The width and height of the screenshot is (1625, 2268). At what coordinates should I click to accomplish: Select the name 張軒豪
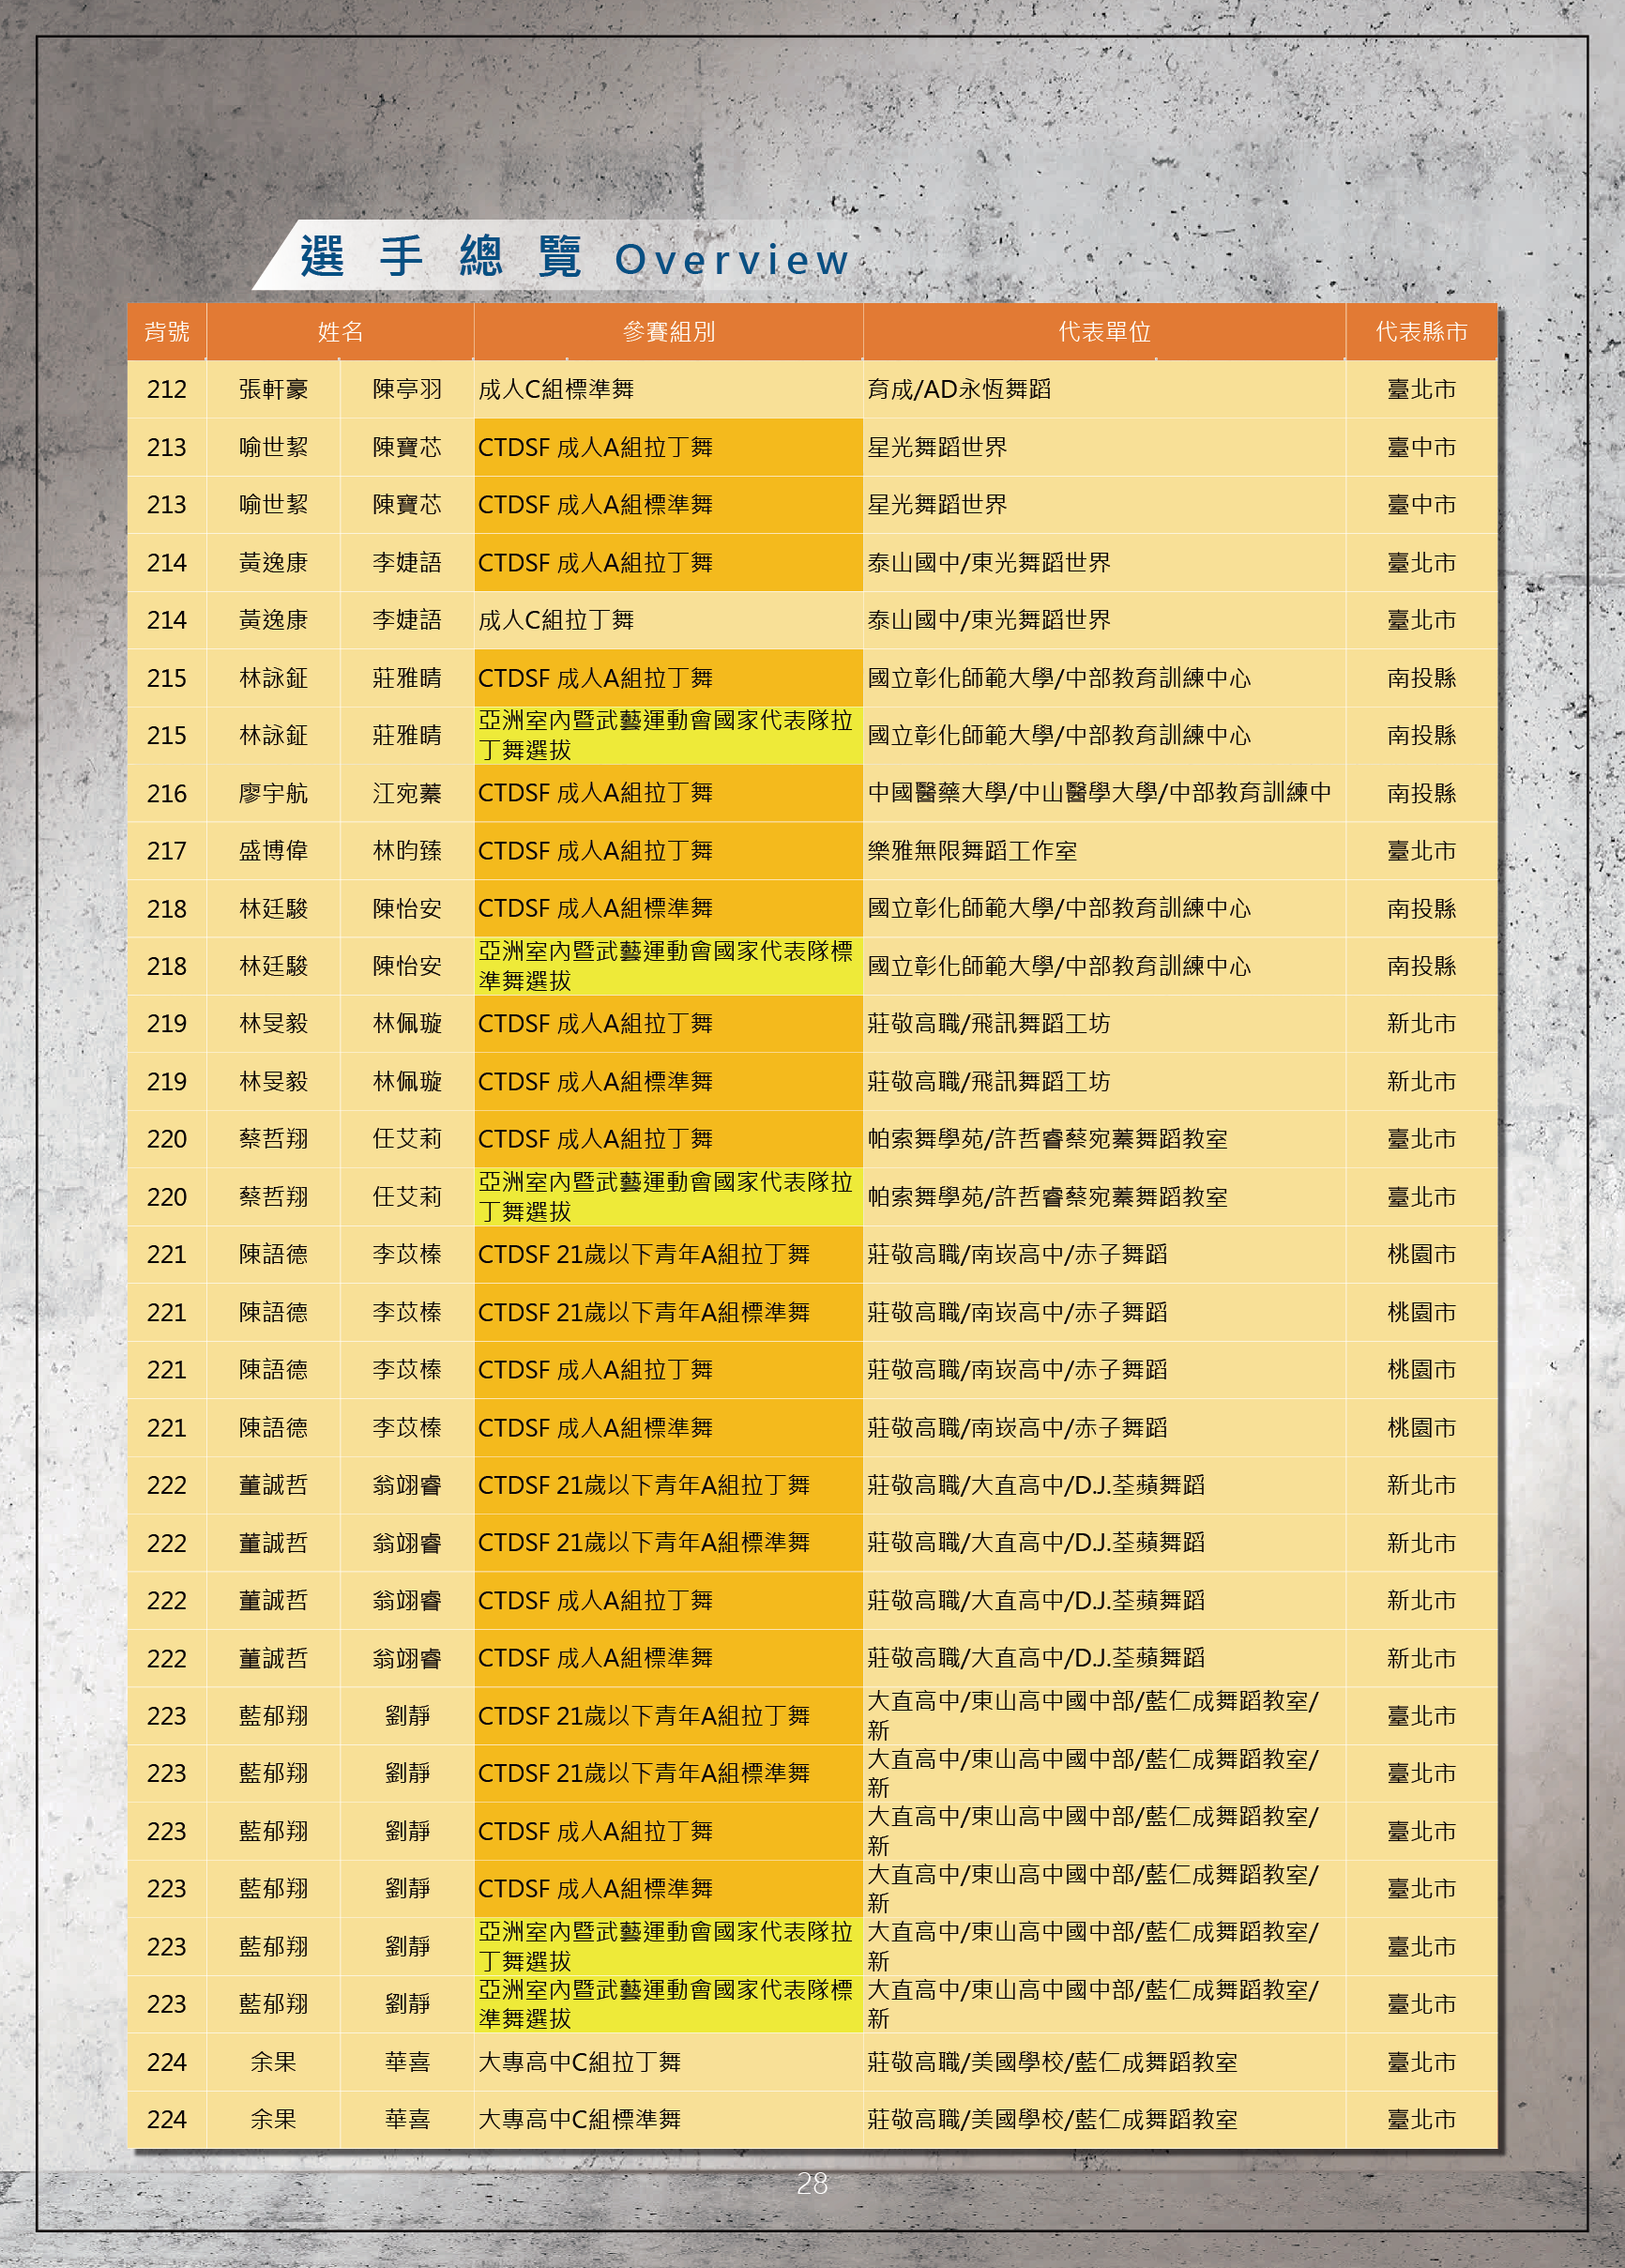click(273, 389)
